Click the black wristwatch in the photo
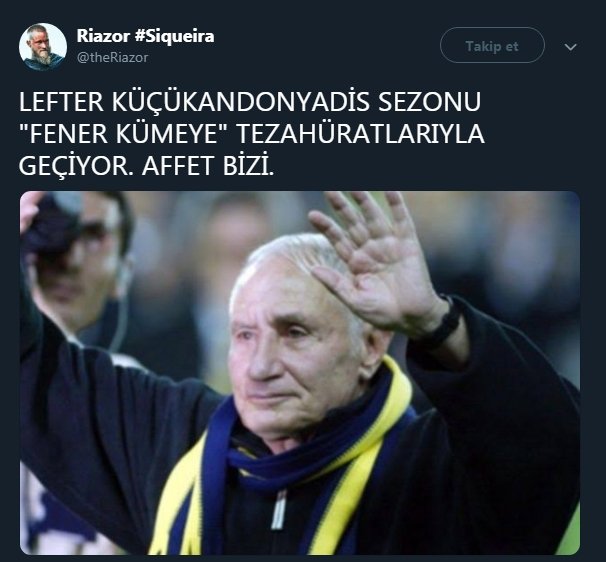This screenshot has width=606, height=562. coord(444,323)
